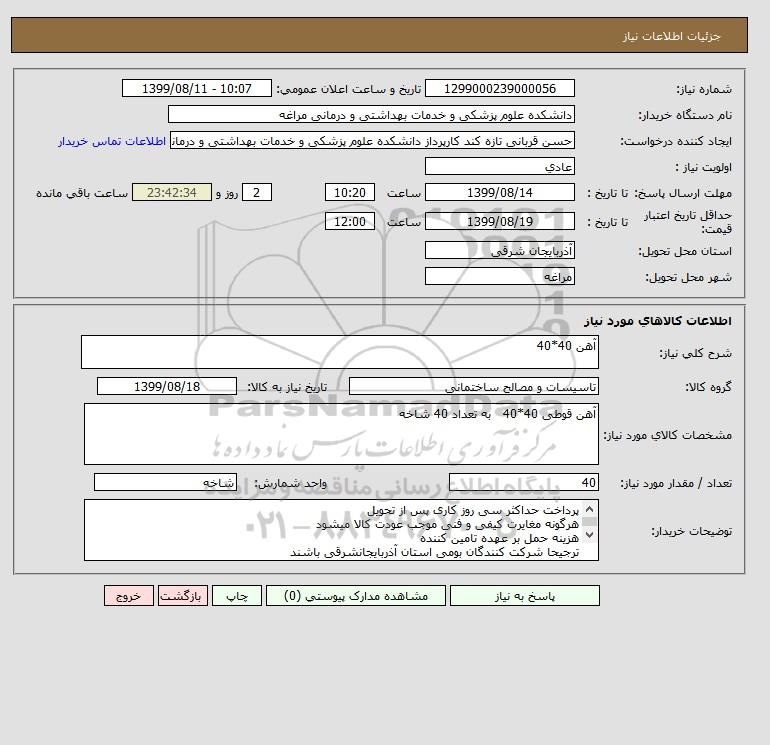770x745 pixels.
Task: Click the شماره نیاز field 1299000239000056
Action: click(x=499, y=88)
